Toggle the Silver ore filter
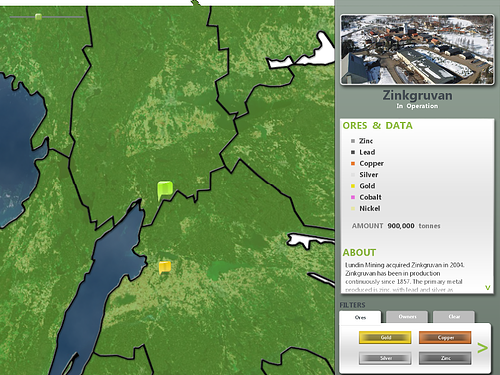 click(x=385, y=358)
